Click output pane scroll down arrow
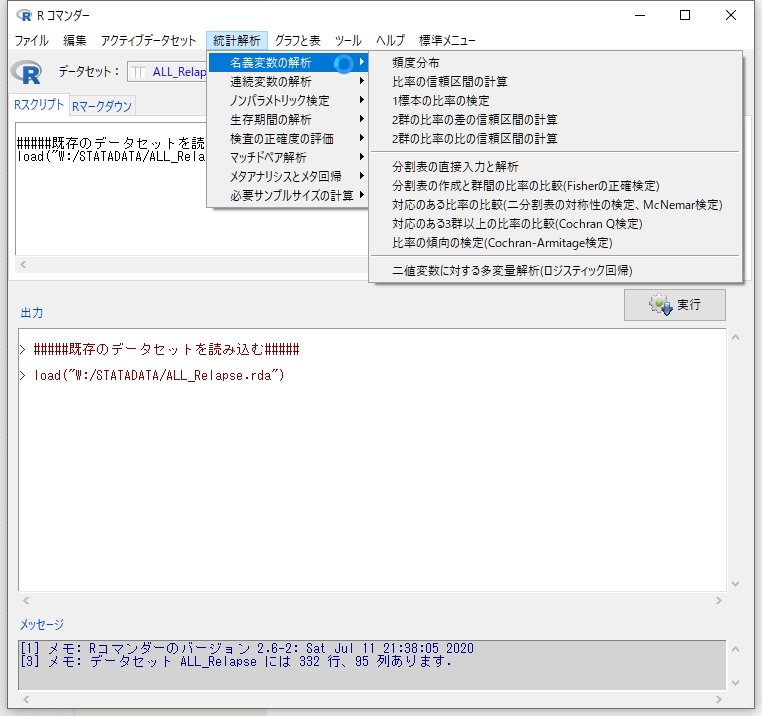Viewport: 762px width, 716px height. pos(735,583)
